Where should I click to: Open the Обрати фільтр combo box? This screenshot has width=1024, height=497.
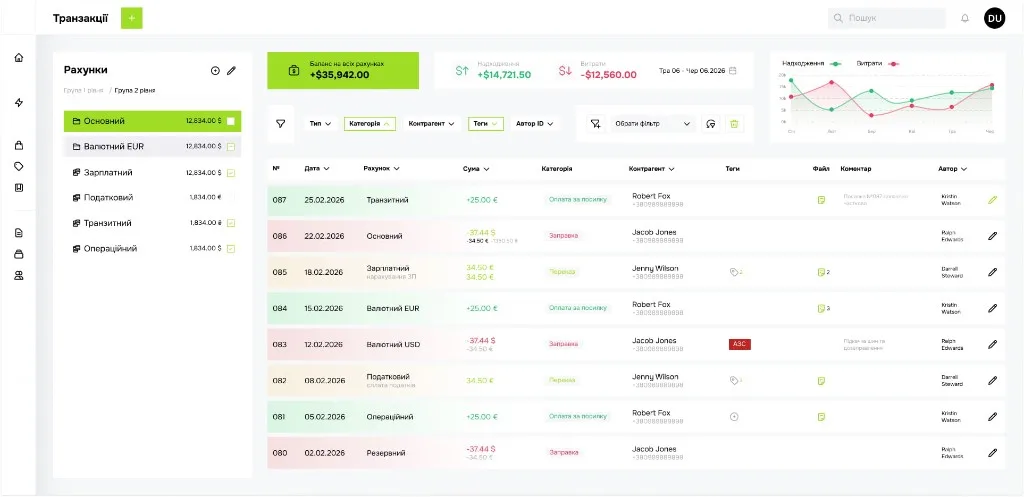point(652,123)
